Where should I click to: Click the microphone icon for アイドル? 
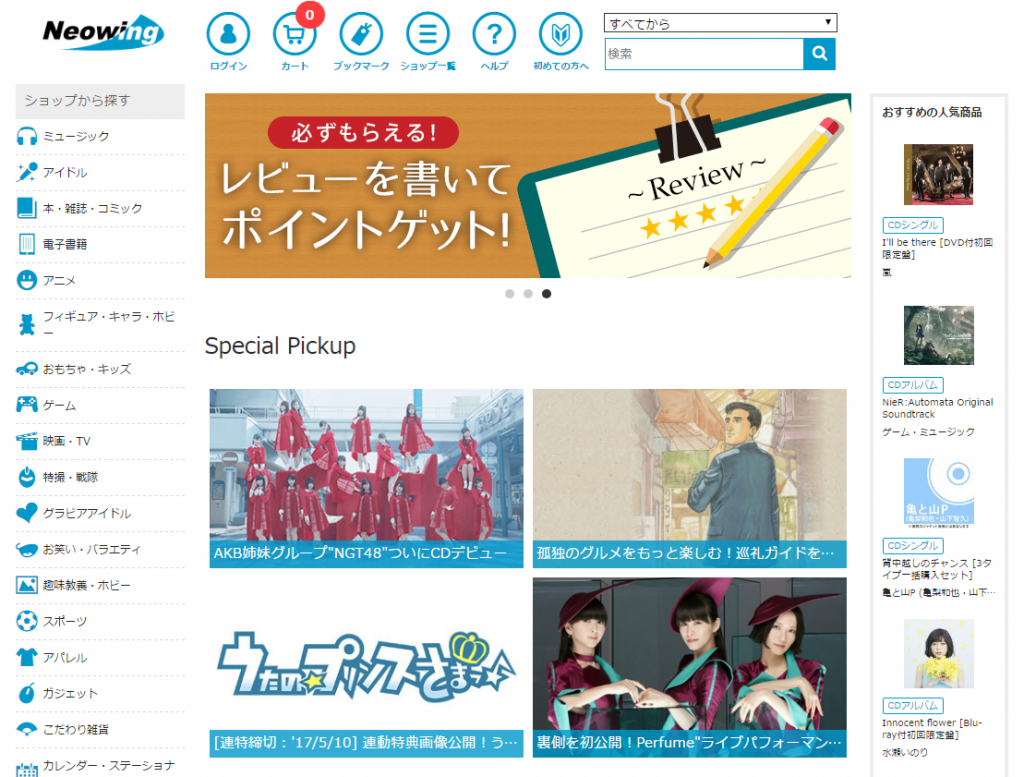27,172
